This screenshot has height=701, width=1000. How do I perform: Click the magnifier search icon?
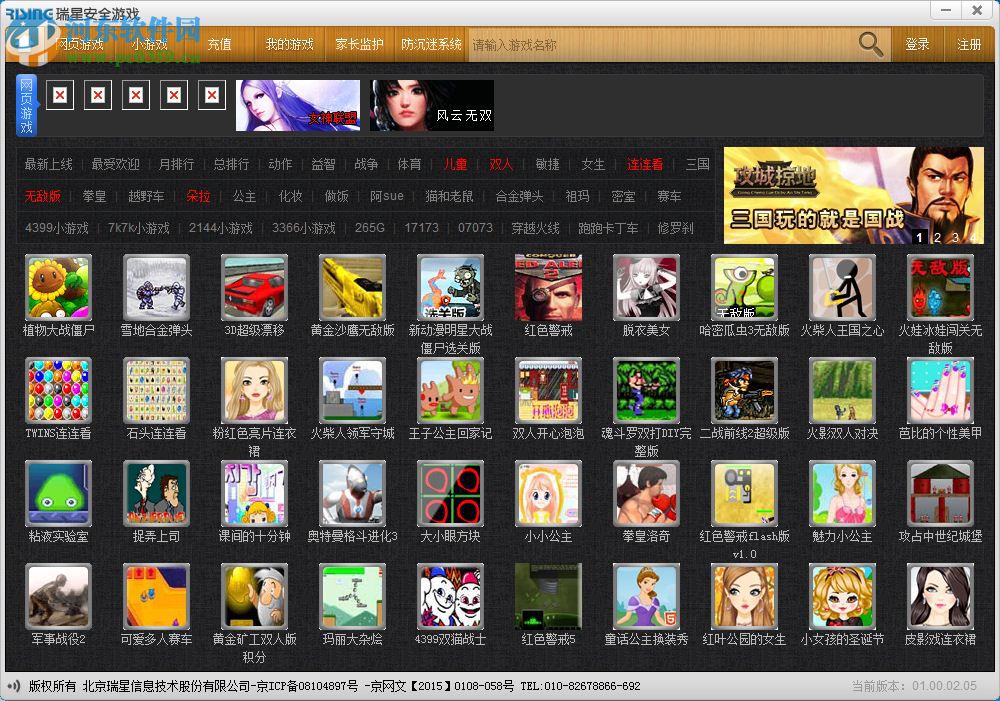871,44
